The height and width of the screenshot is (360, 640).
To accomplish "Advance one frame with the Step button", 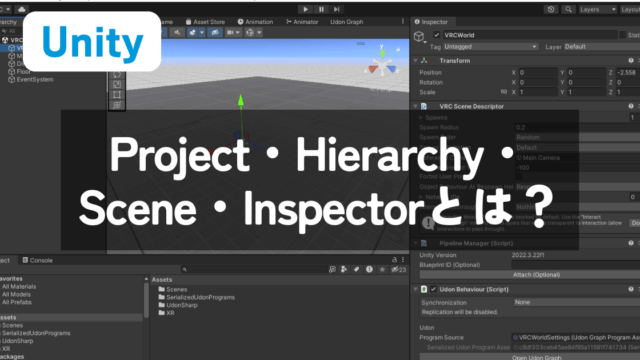I will pyautogui.click(x=336, y=9).
